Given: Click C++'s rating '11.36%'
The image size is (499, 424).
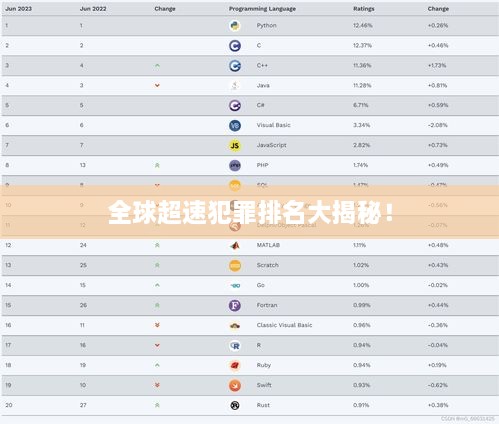Looking at the screenshot, I should [362, 65].
